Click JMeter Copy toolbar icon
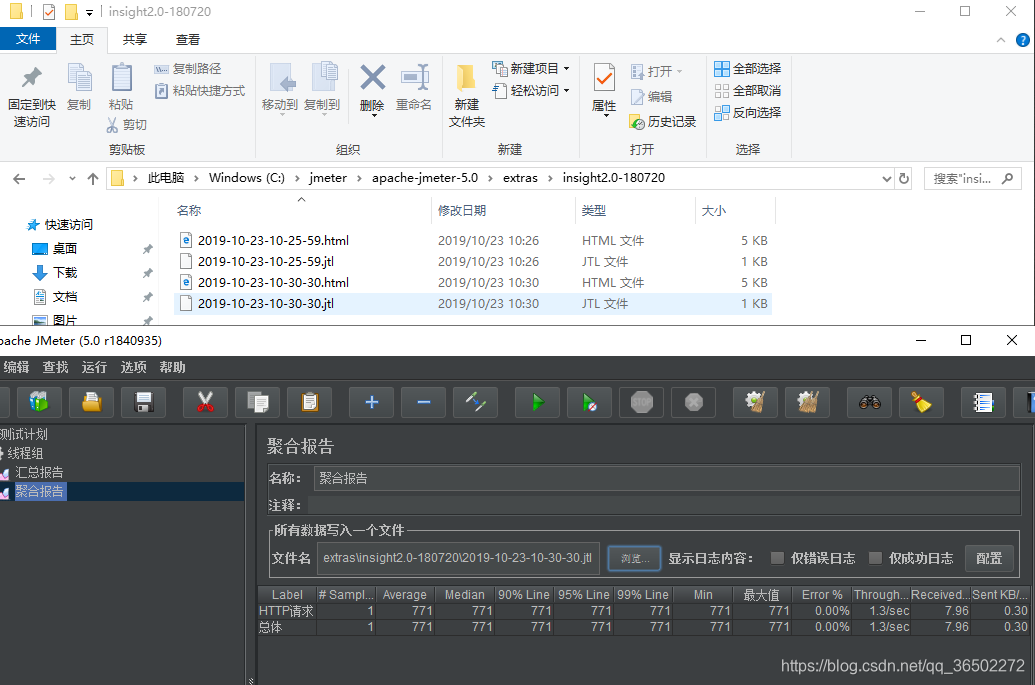Image resolution: width=1035 pixels, height=685 pixels. pos(257,402)
